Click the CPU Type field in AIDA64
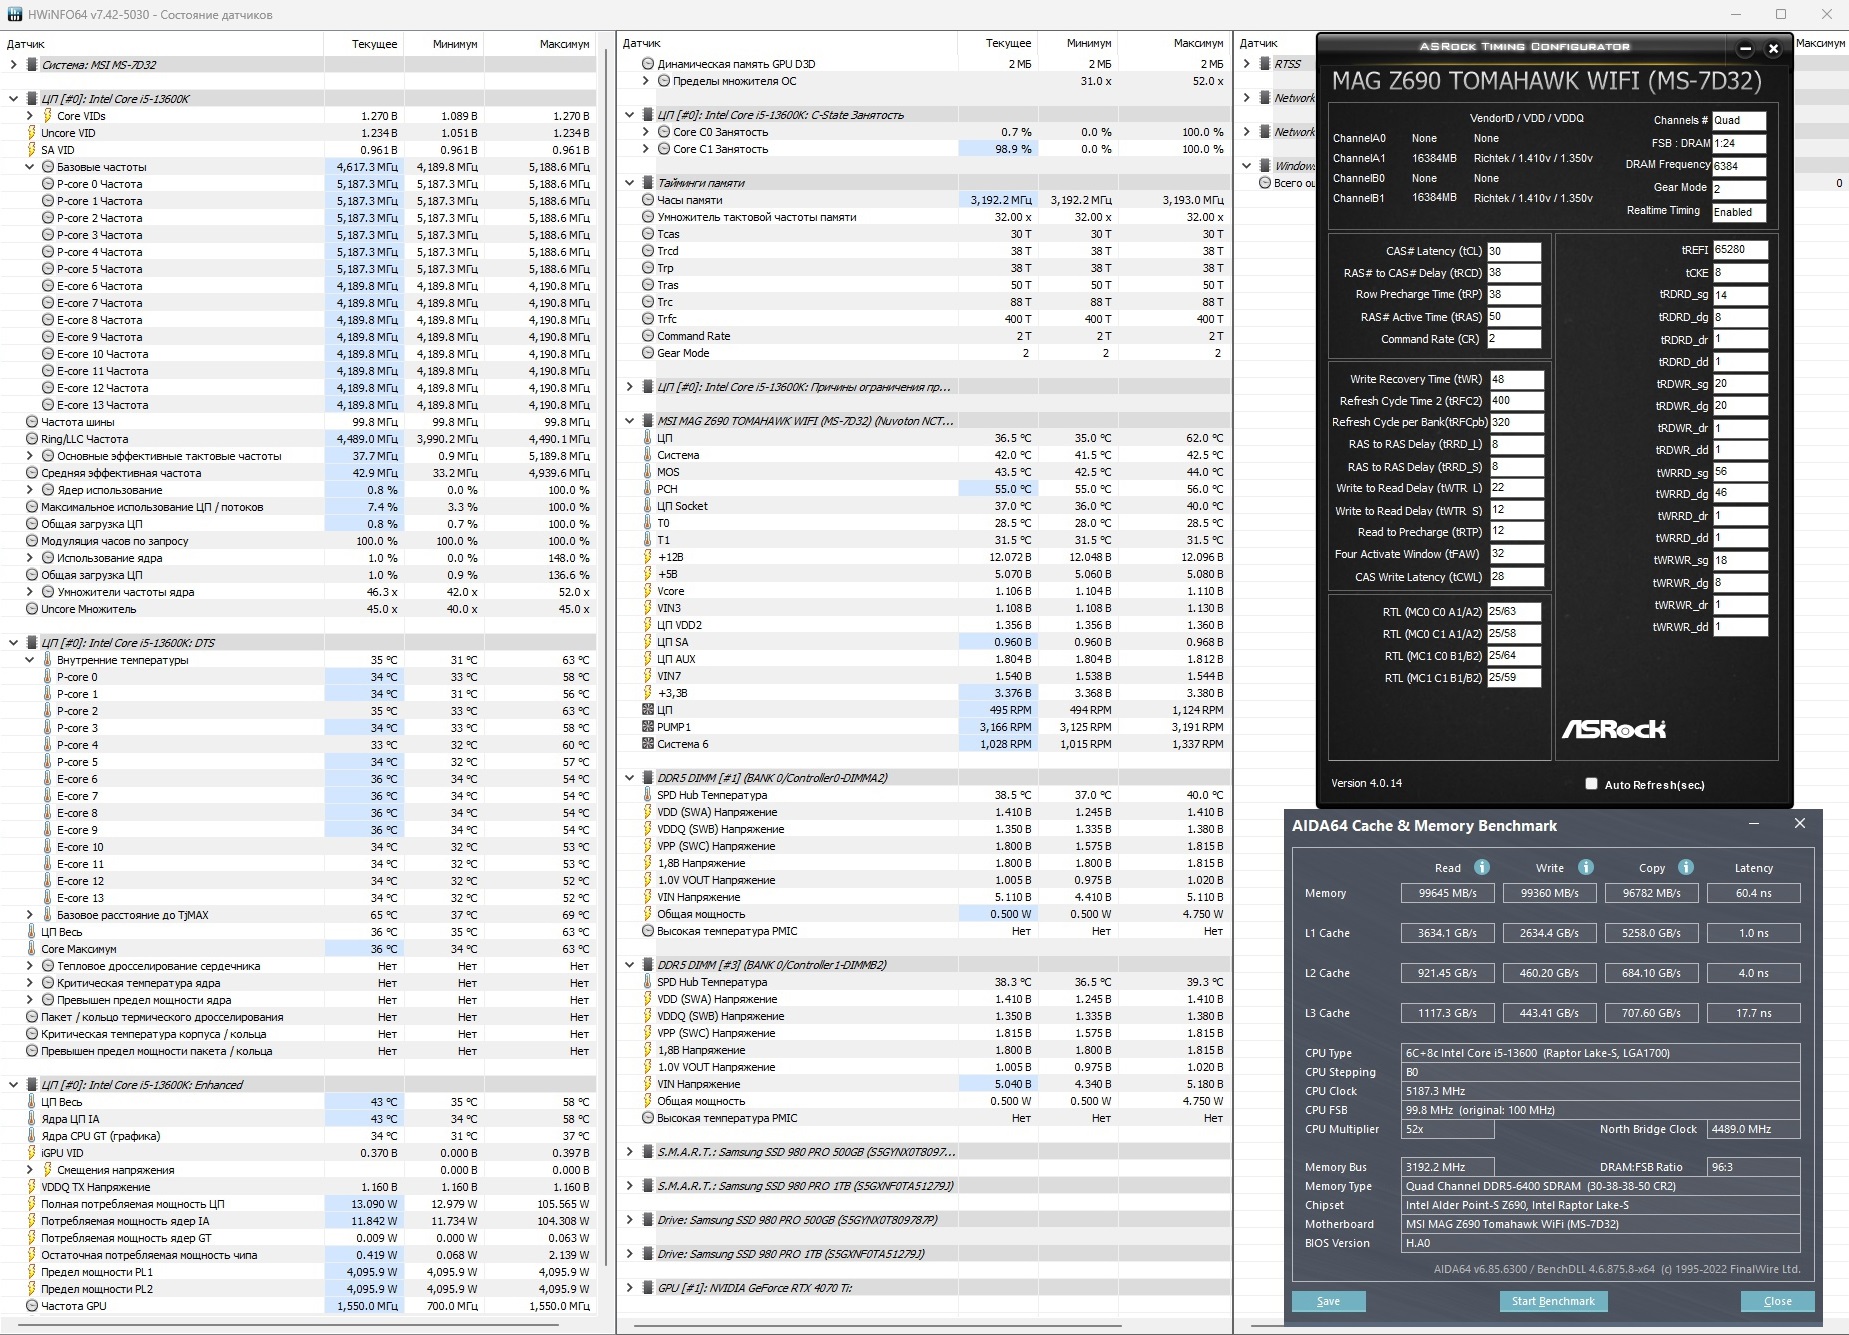 point(1601,1053)
